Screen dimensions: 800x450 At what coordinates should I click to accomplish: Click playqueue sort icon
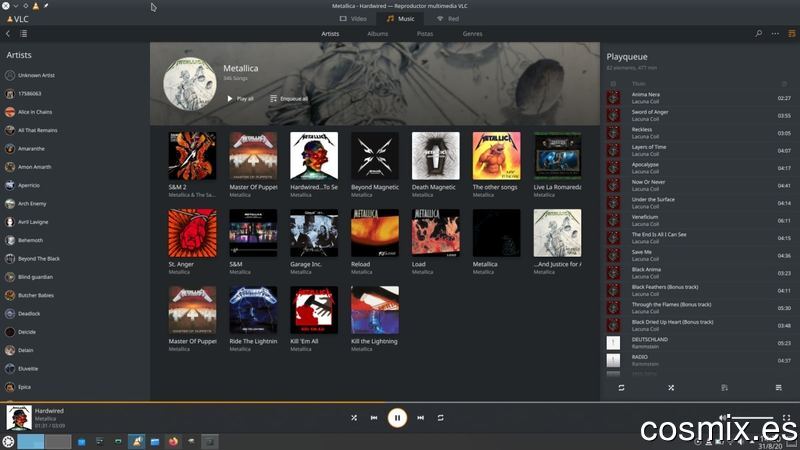[724, 388]
